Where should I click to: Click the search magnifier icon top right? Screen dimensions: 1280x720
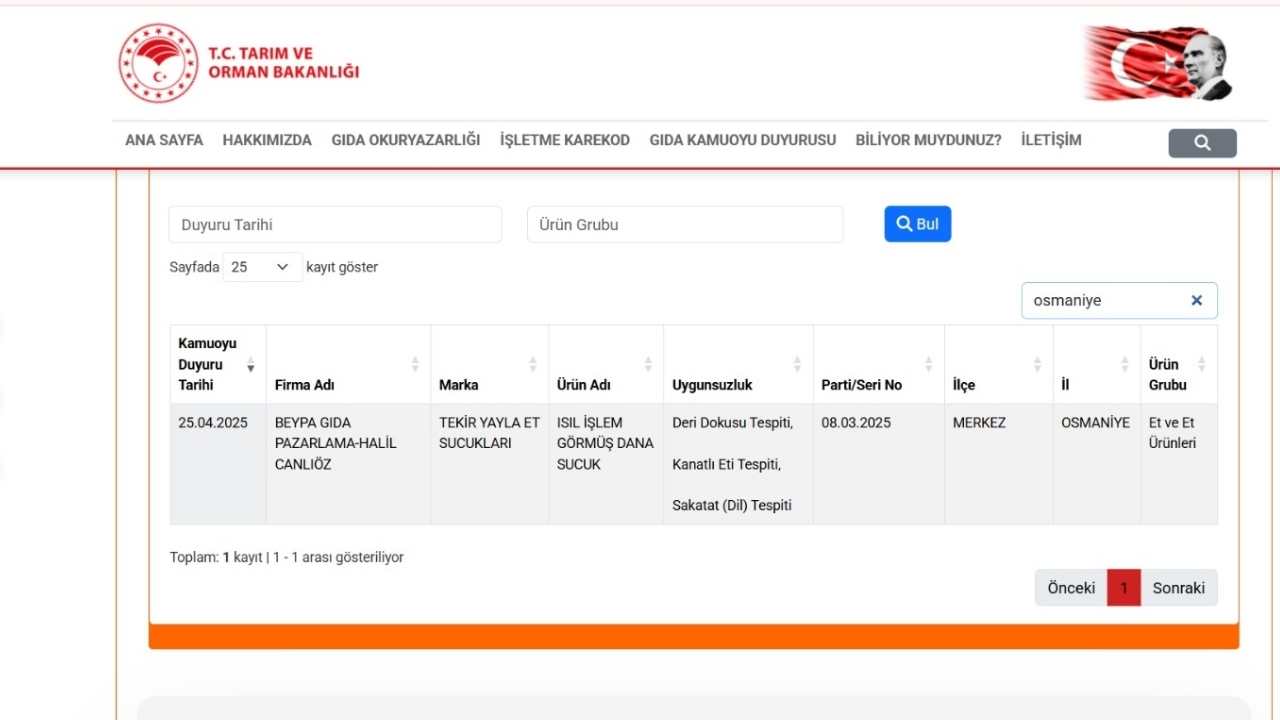(x=1202, y=142)
